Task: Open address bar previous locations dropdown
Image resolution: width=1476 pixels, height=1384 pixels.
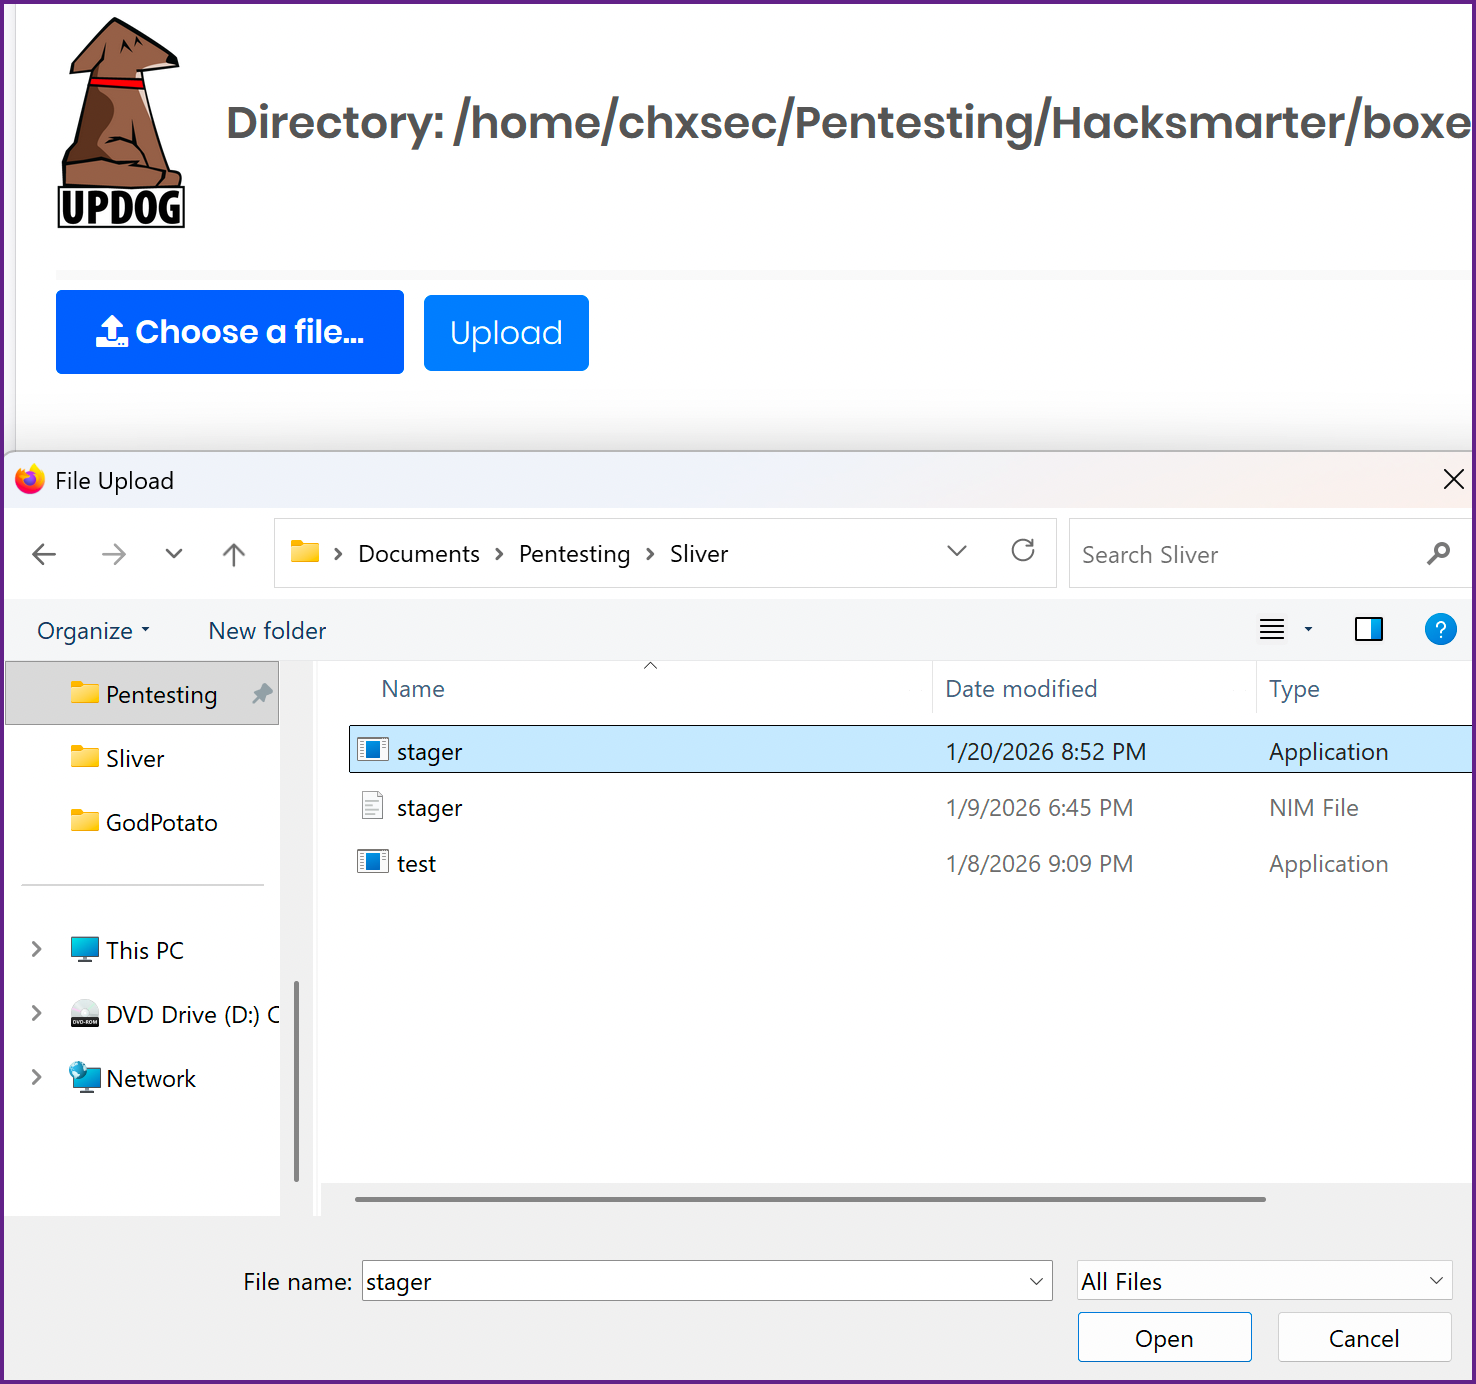Action: [957, 551]
